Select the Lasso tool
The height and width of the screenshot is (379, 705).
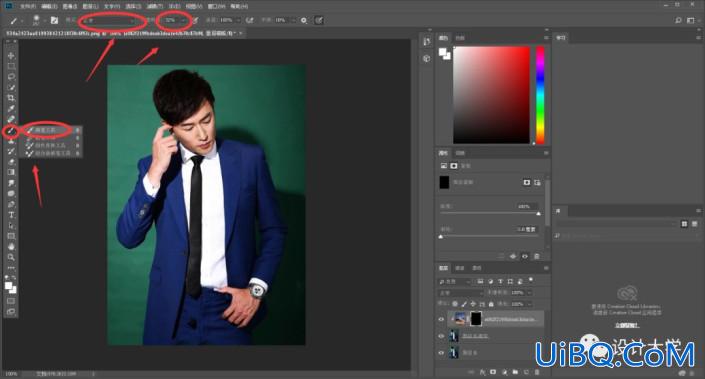coord(11,77)
